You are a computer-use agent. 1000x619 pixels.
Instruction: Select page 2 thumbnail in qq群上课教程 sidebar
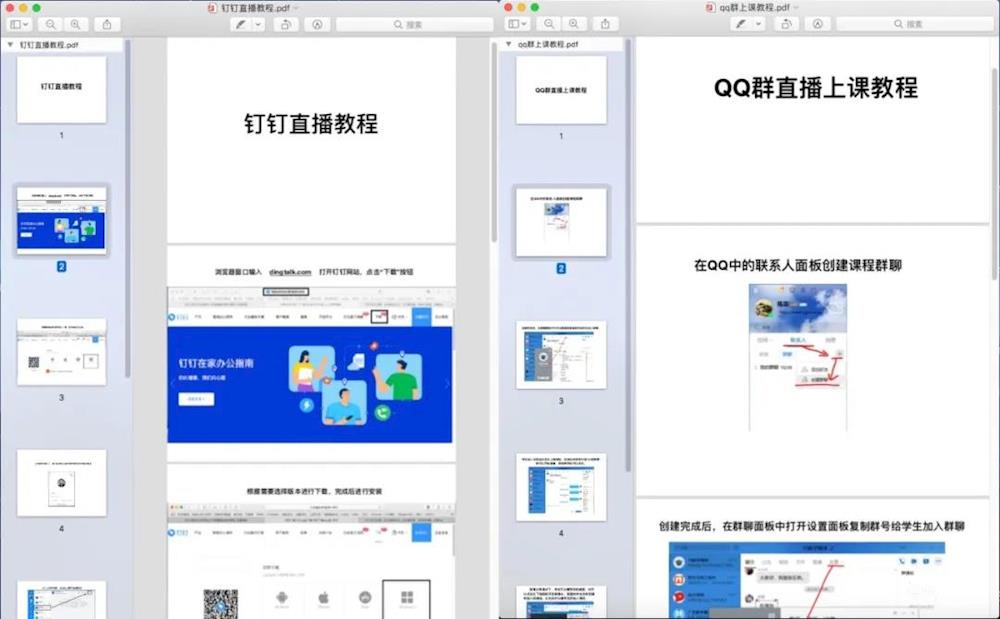click(561, 222)
